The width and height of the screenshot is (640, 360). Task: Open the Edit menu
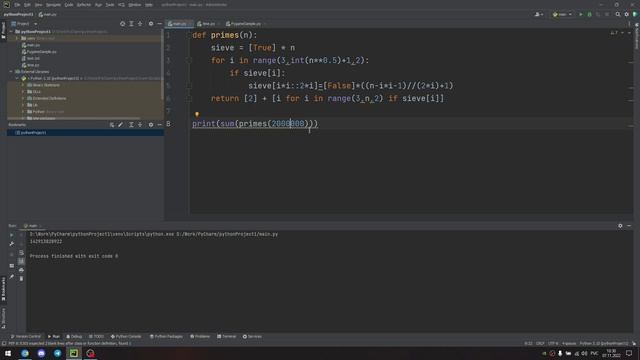point(27,5)
